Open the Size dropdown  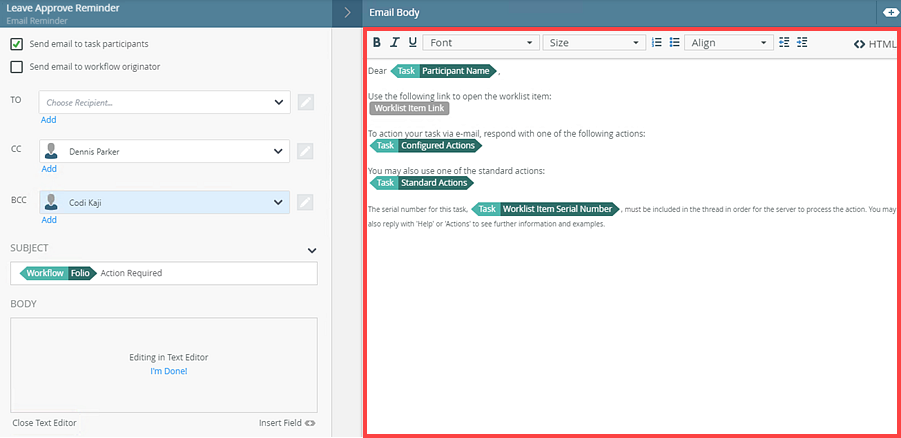(595, 43)
